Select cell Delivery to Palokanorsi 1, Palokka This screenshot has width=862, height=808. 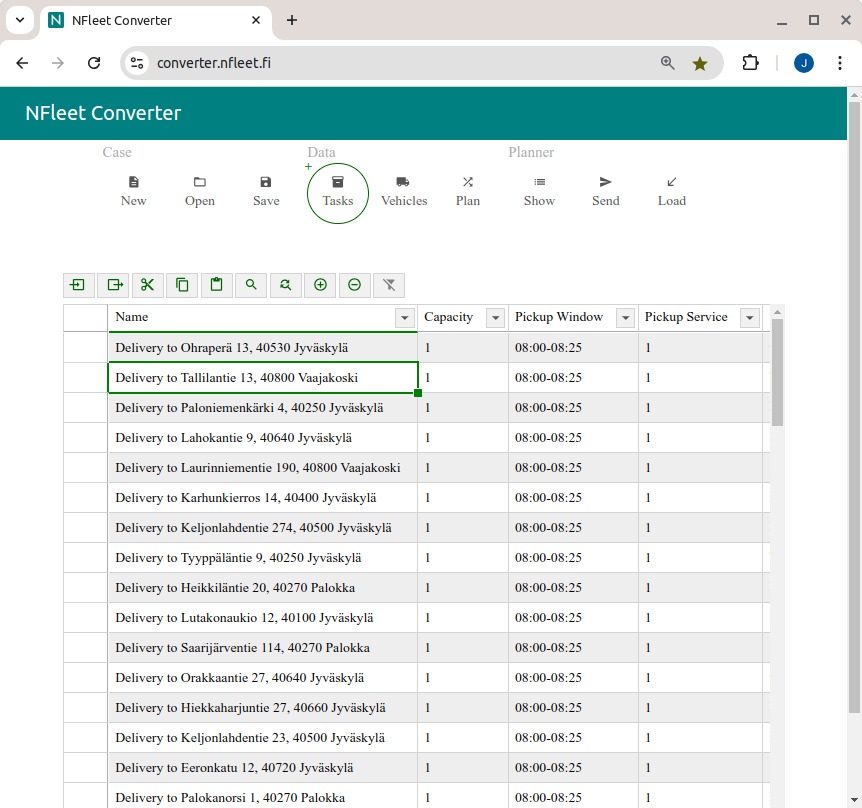pos(263,796)
